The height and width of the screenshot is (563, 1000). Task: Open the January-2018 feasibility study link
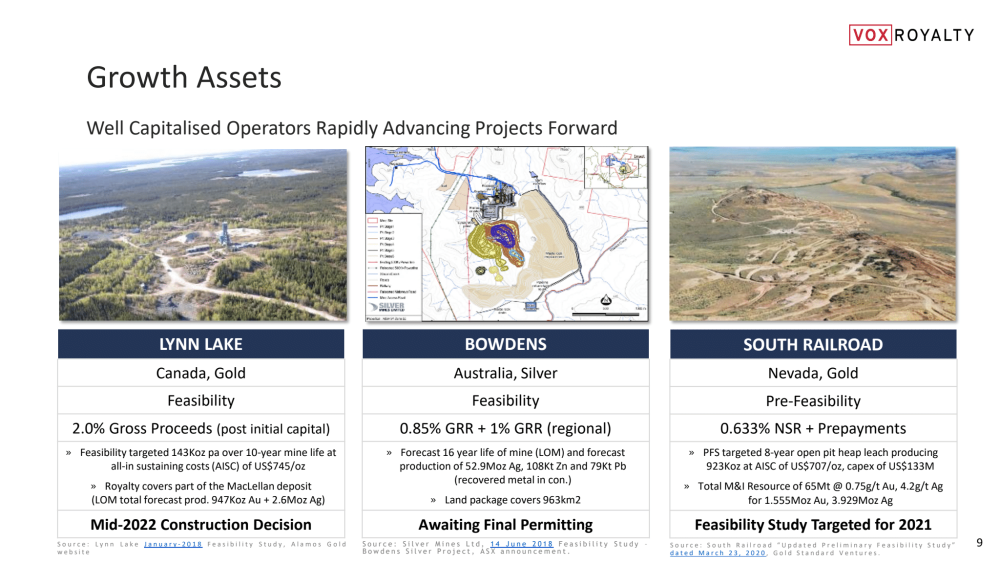click(x=173, y=545)
